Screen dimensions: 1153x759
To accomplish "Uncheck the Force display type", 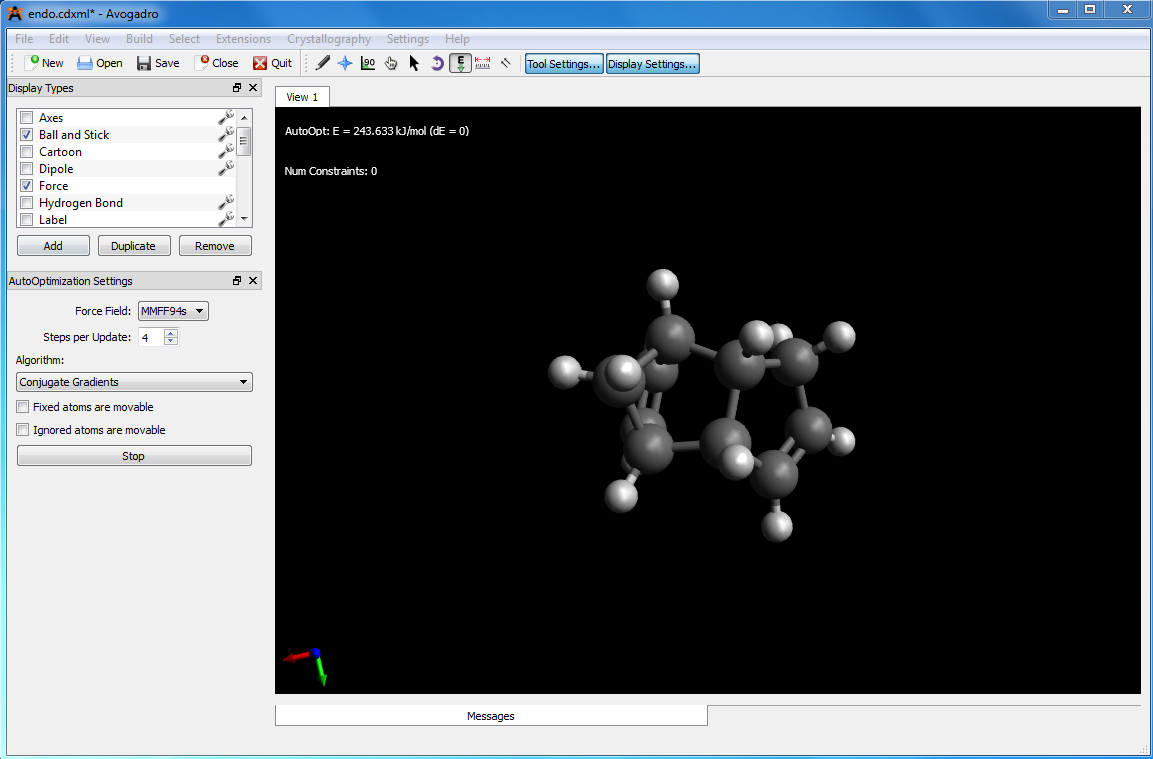I will coord(27,186).
